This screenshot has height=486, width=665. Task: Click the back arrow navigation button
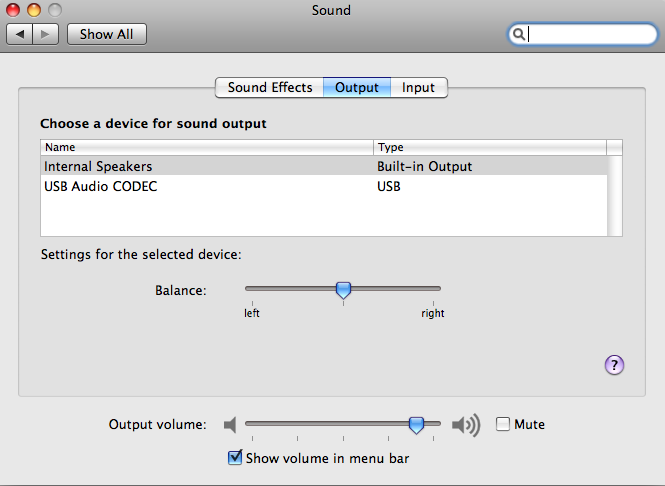click(20, 34)
